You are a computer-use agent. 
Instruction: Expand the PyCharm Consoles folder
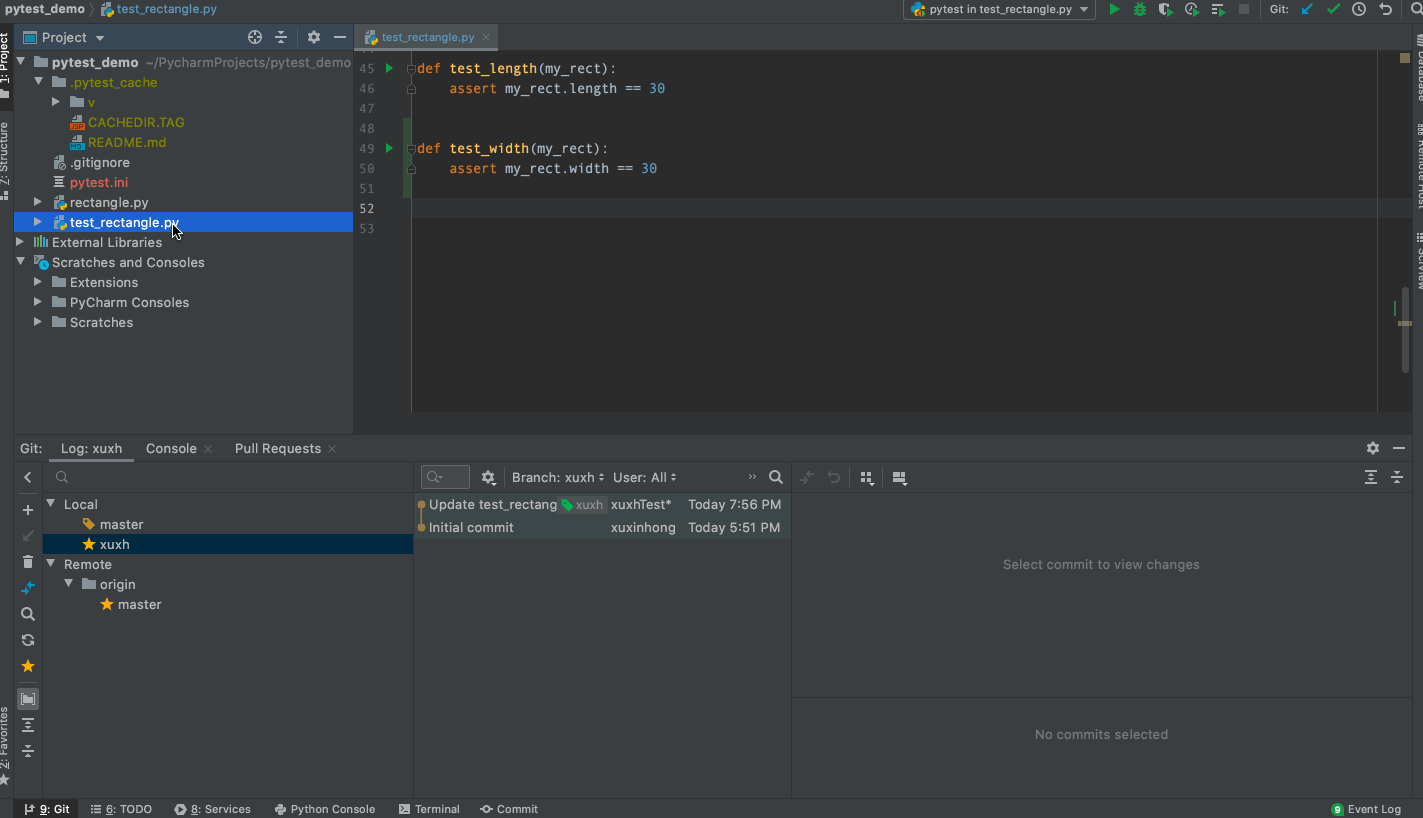pos(40,302)
